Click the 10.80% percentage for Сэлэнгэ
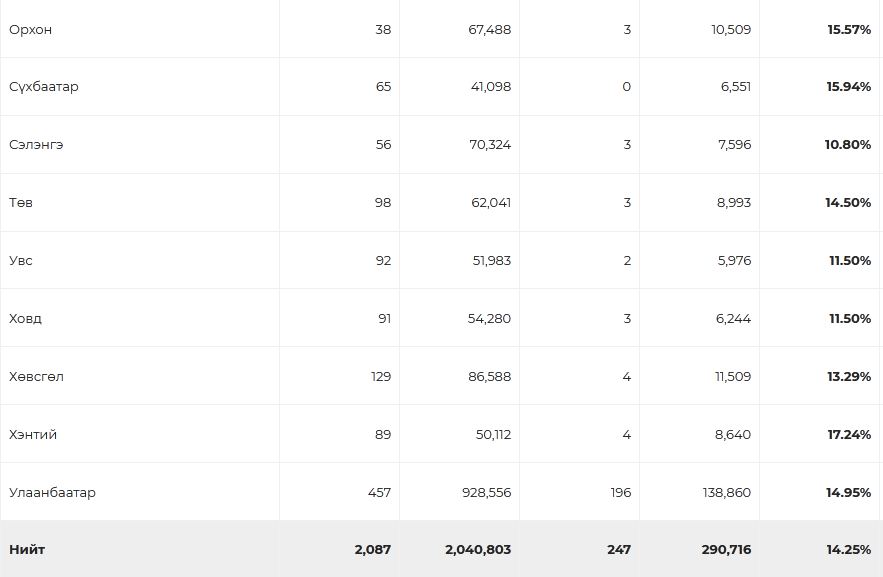 coord(848,145)
